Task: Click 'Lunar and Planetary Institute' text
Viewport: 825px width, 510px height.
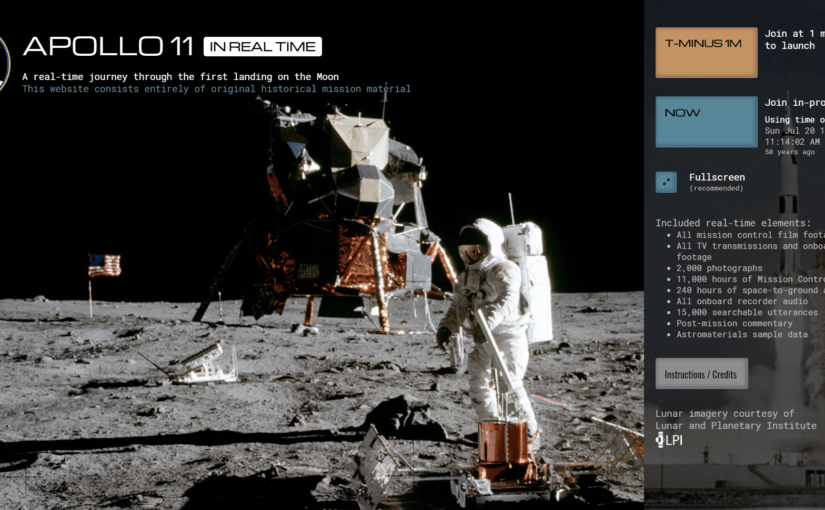Action: point(736,425)
